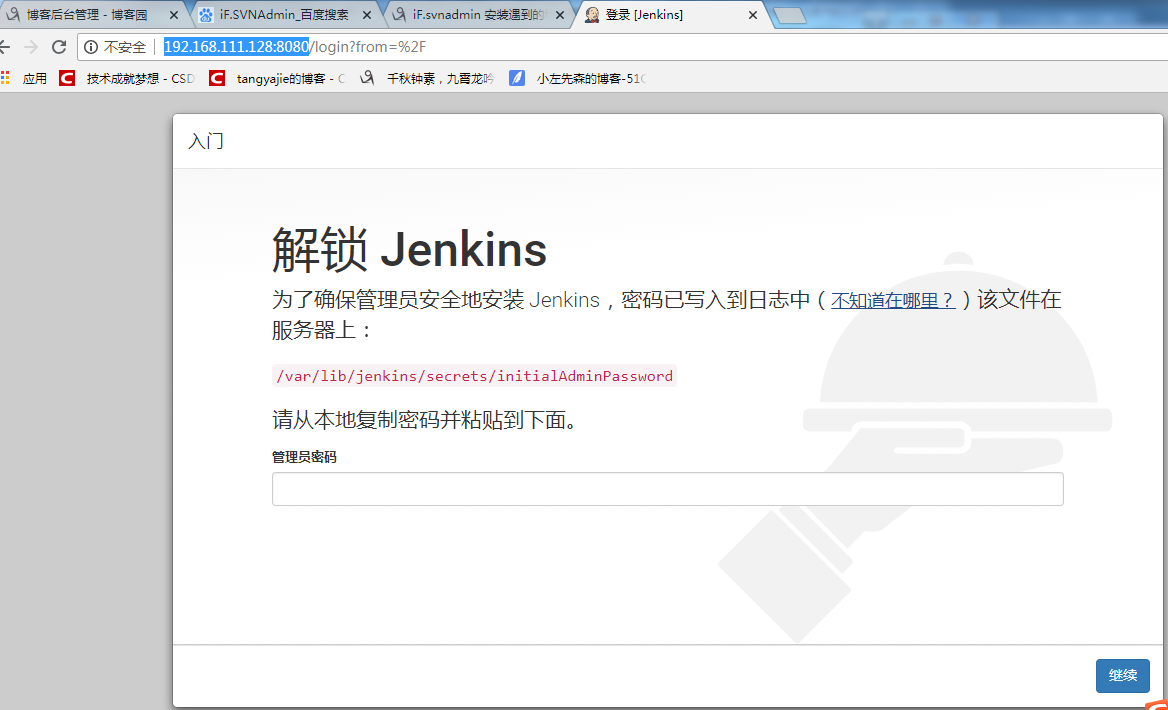
Task: Focus the 管理员密码 input field
Action: [x=667, y=489]
